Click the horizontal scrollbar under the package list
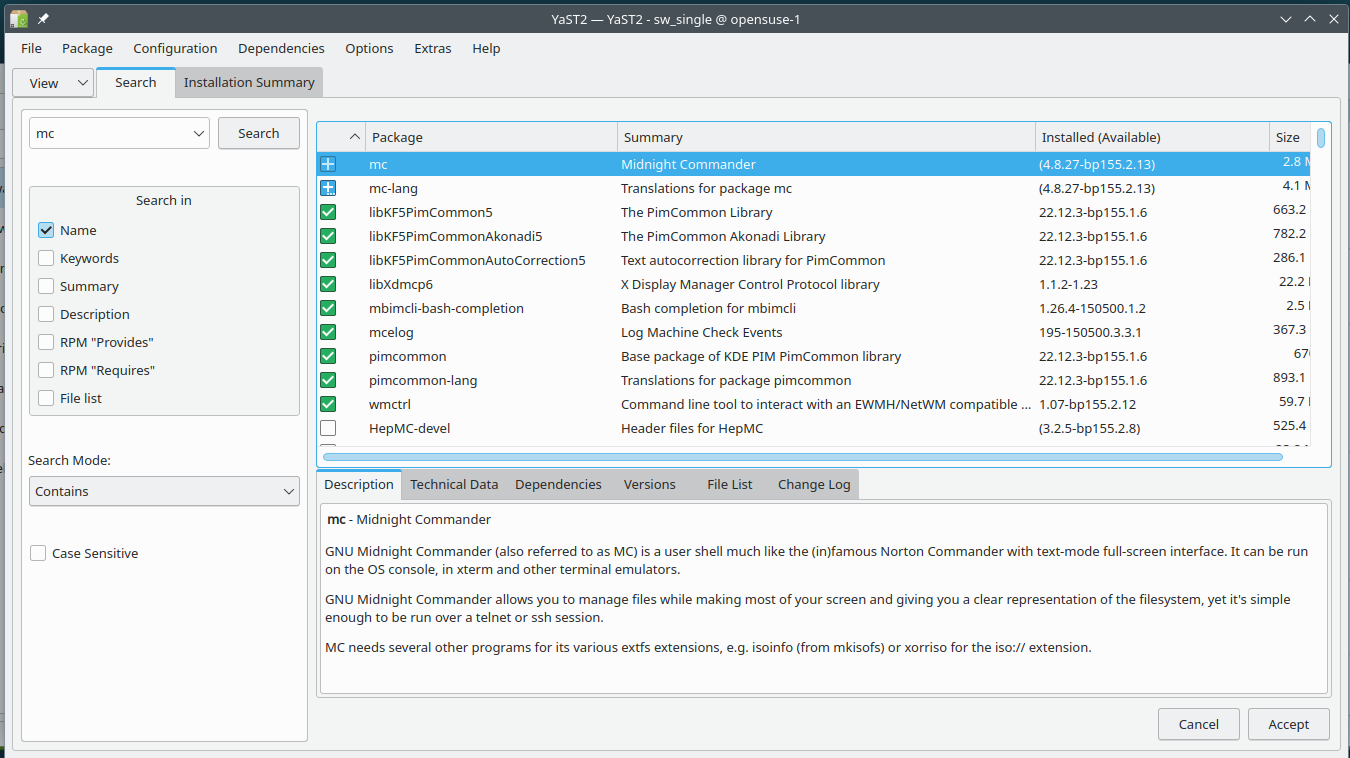 click(802, 457)
